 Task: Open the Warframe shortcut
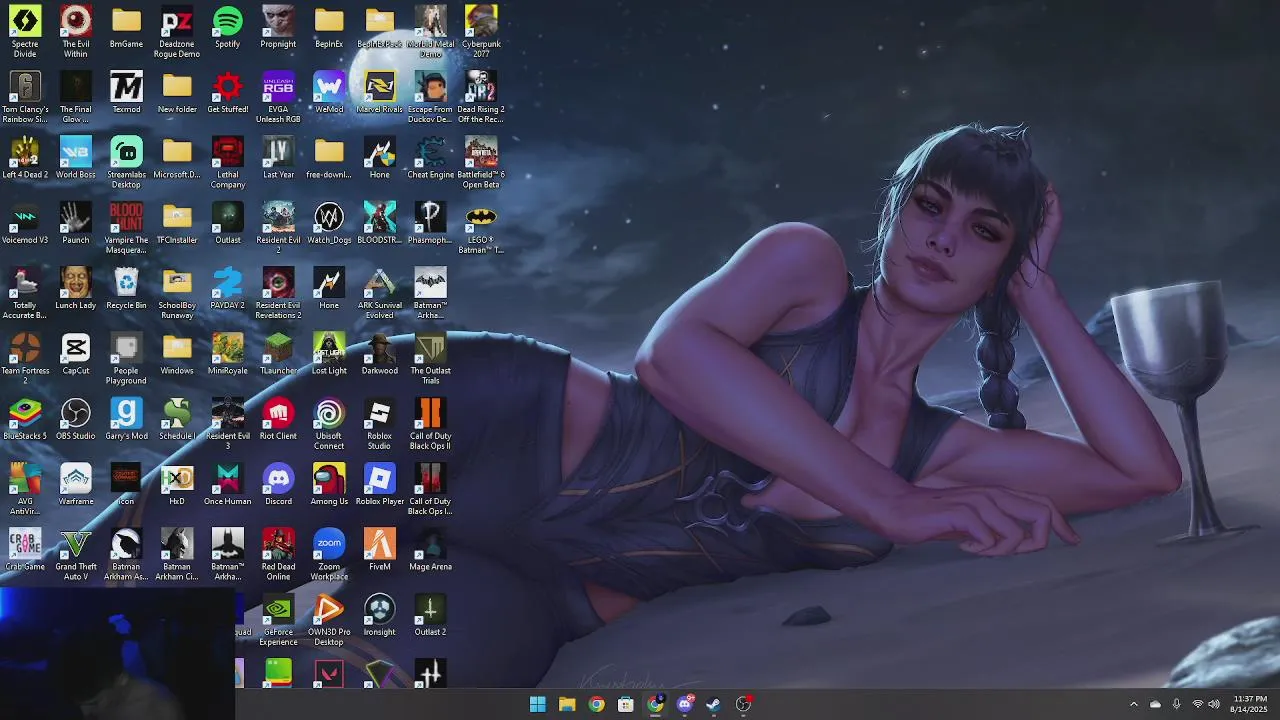coord(76,484)
